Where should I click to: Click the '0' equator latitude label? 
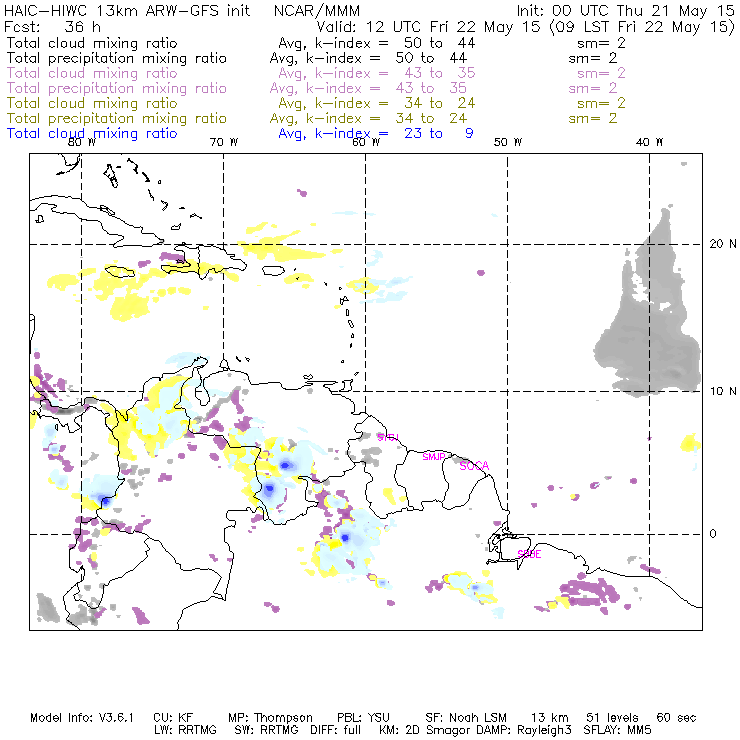[713, 534]
